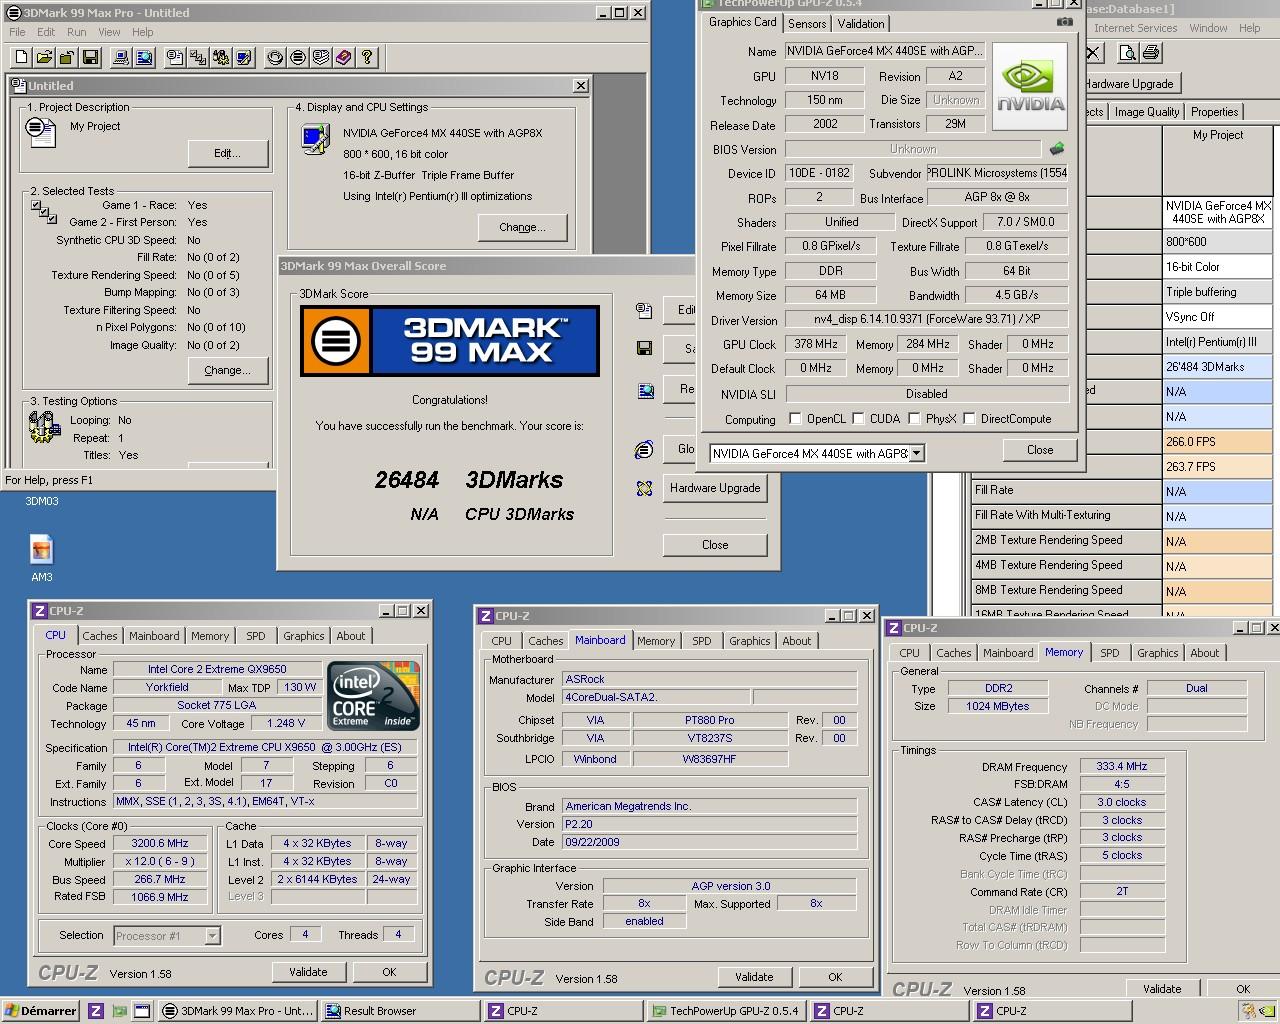This screenshot has height=1024, width=1280.
Task: Click the question mark help toolbar icon
Action: point(367,58)
